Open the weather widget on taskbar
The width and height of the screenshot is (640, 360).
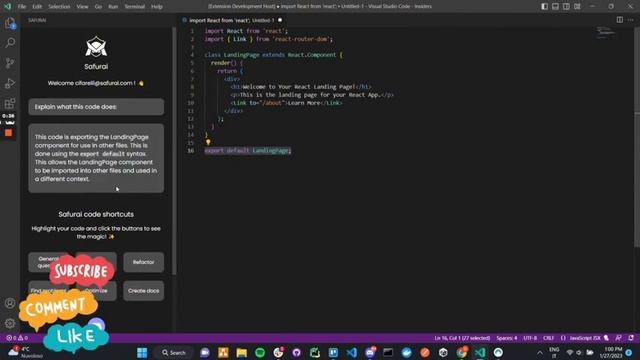click(x=25, y=352)
